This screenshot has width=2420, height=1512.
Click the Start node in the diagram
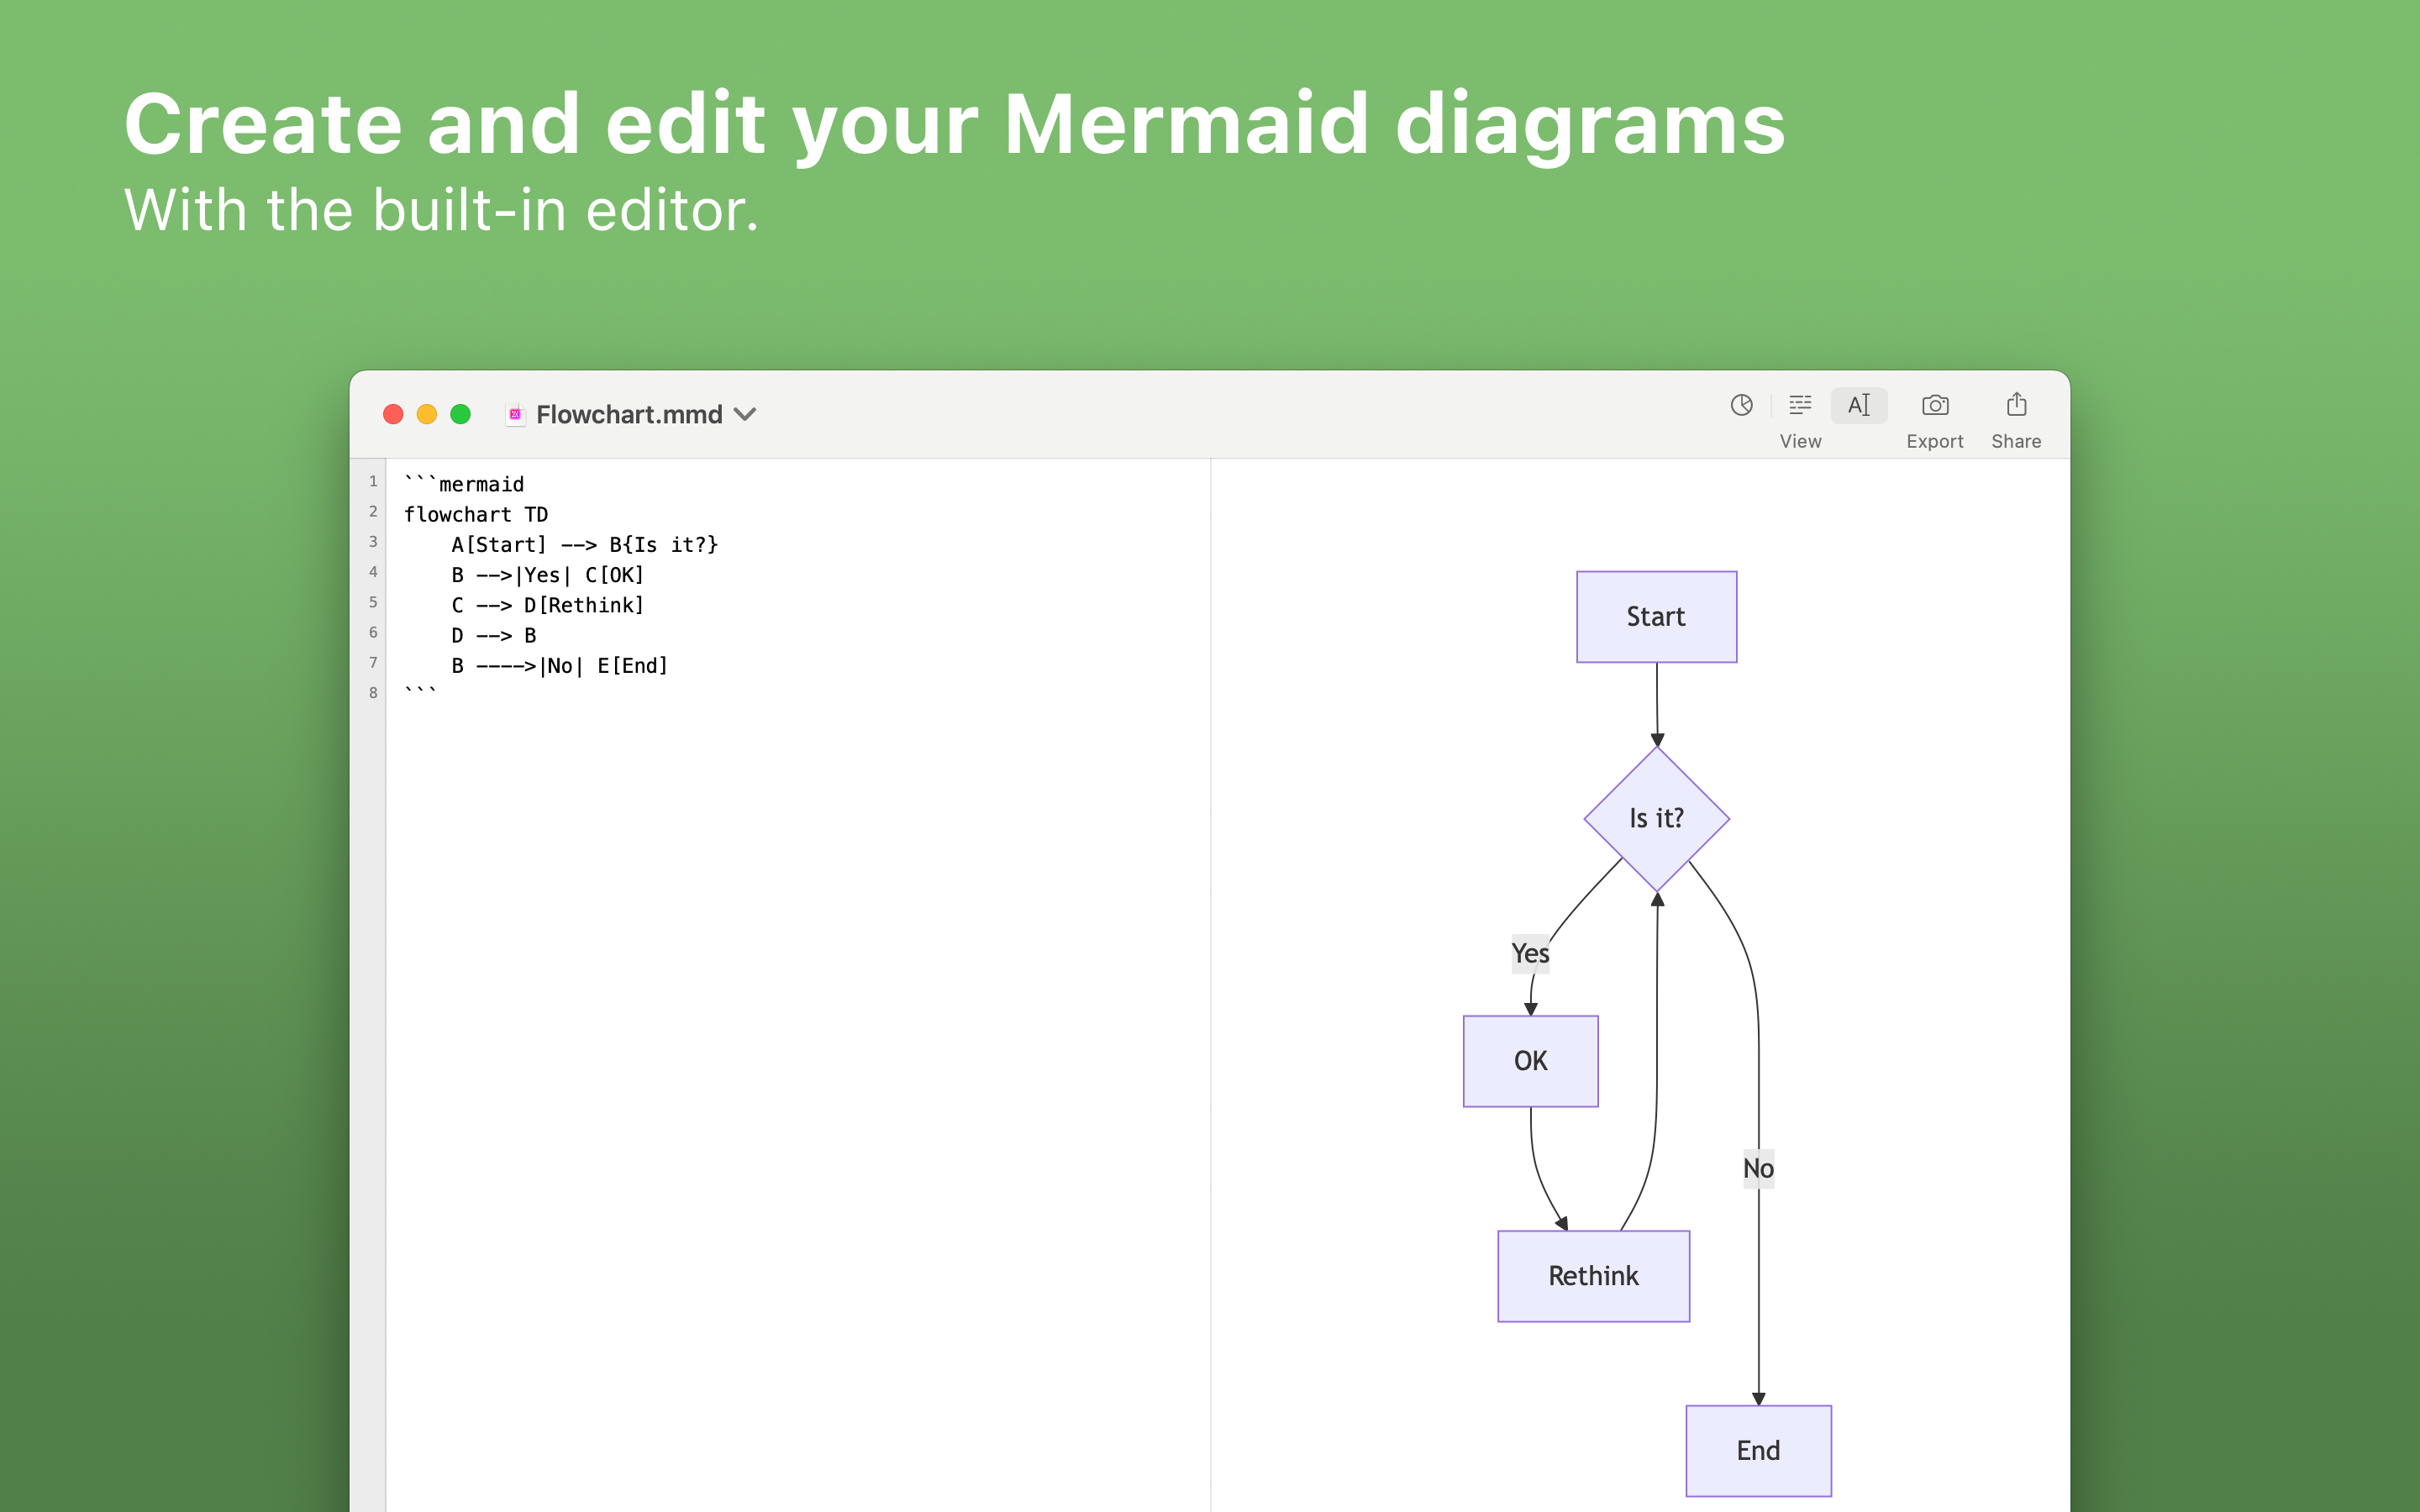(1656, 617)
